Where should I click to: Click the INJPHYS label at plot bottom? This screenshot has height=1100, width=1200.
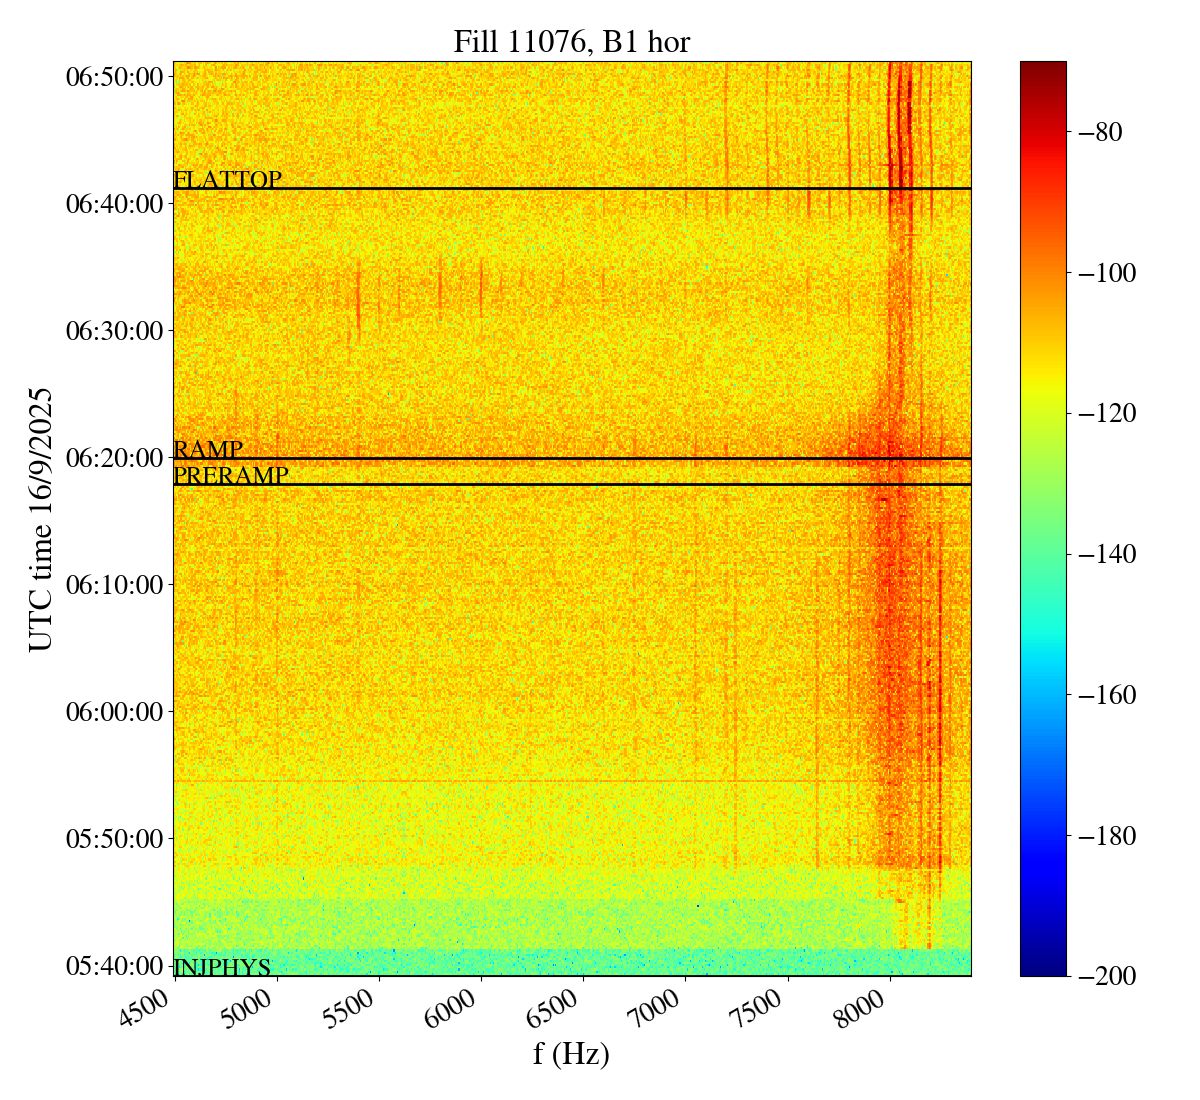coord(222,967)
